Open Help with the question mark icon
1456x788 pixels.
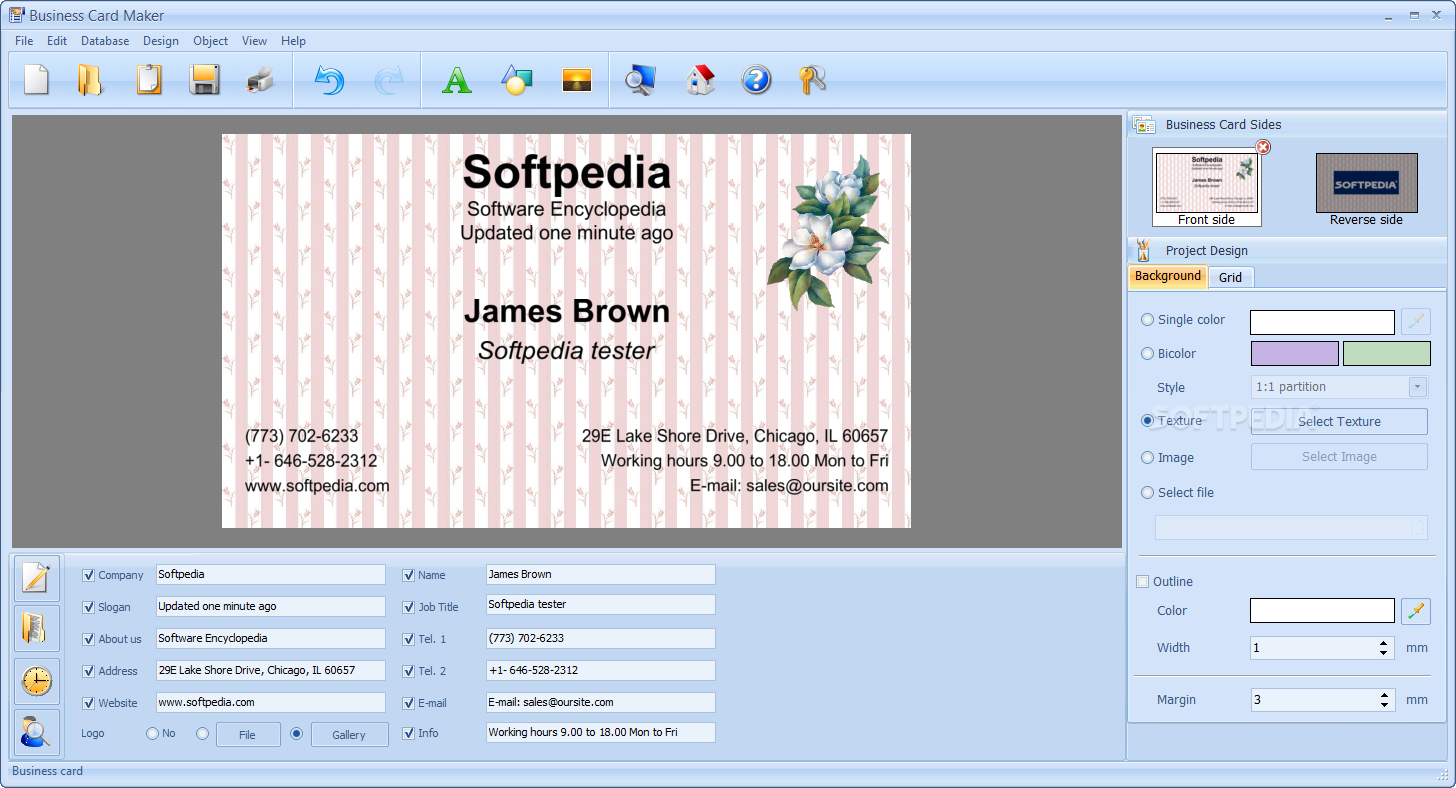tap(756, 80)
